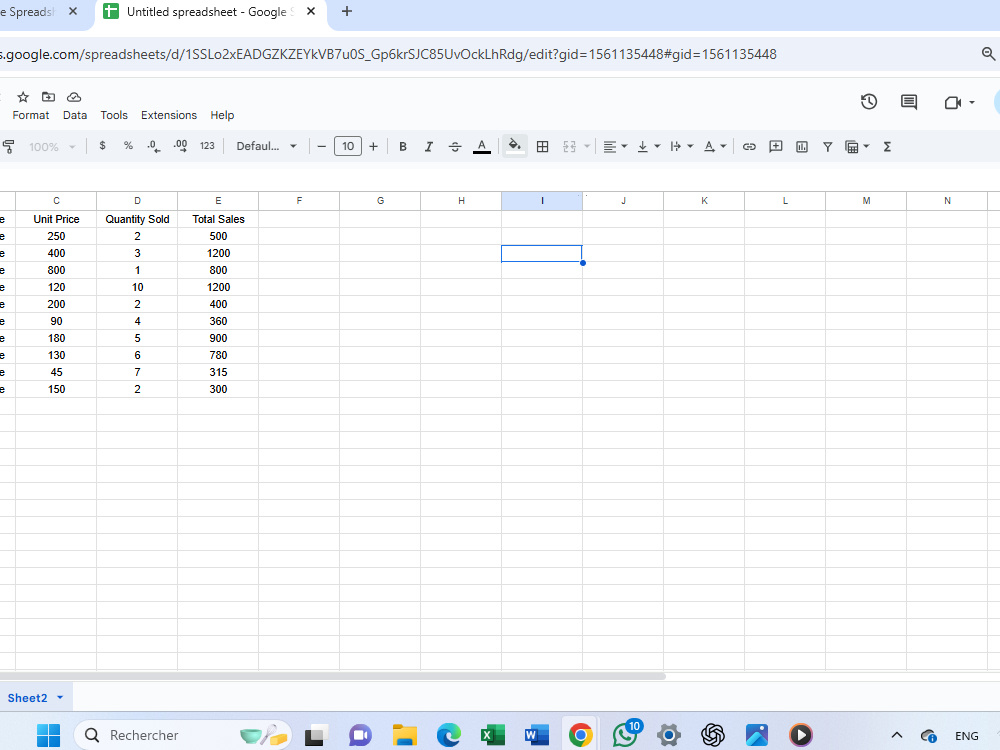Viewport: 1000px width, 750px height.
Task: Select column E header
Action: point(218,201)
